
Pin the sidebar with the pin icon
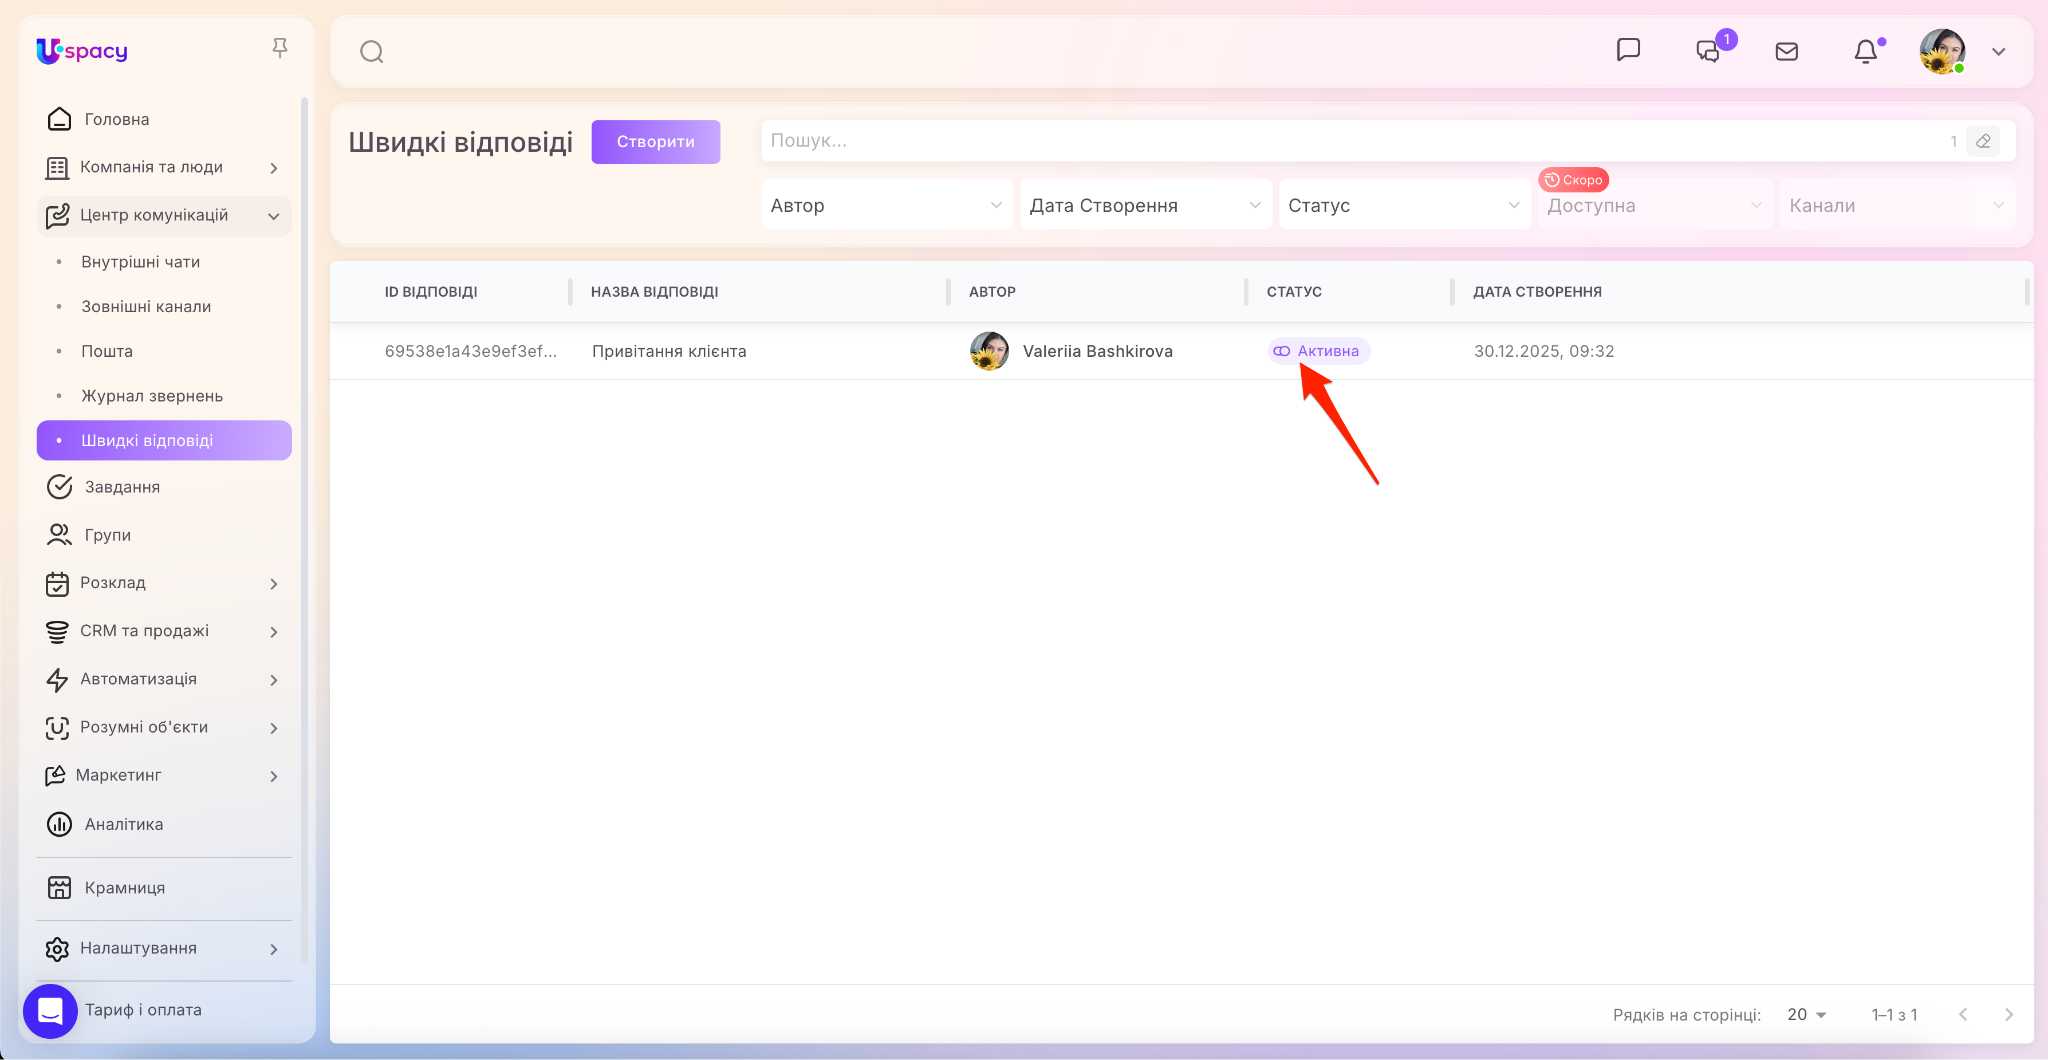click(x=280, y=48)
